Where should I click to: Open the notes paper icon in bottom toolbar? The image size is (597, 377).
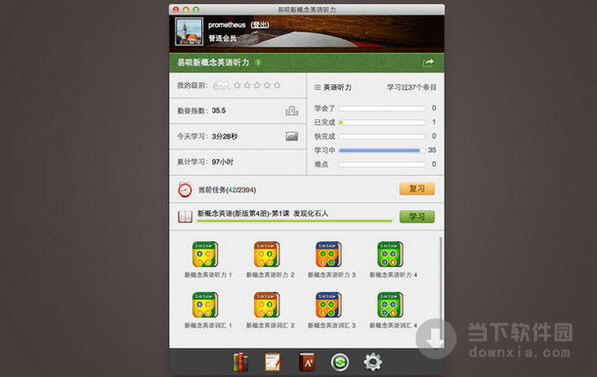pos(273,362)
